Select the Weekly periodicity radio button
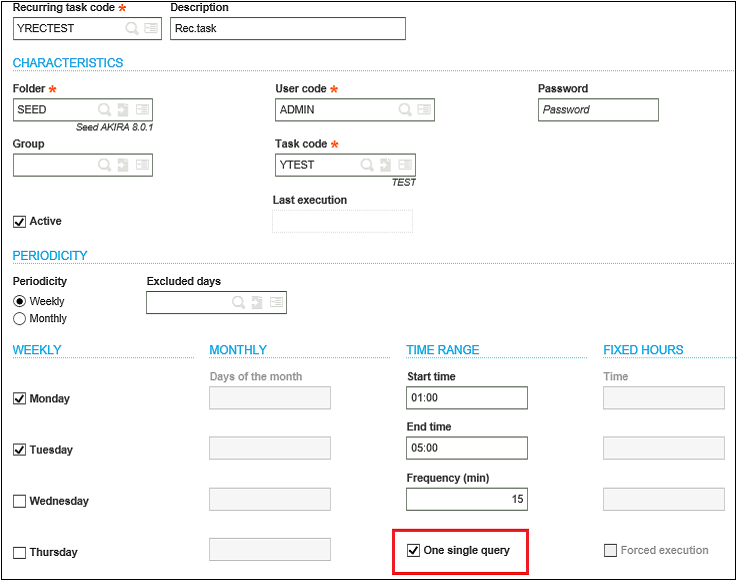This screenshot has width=738, height=581. [x=19, y=301]
